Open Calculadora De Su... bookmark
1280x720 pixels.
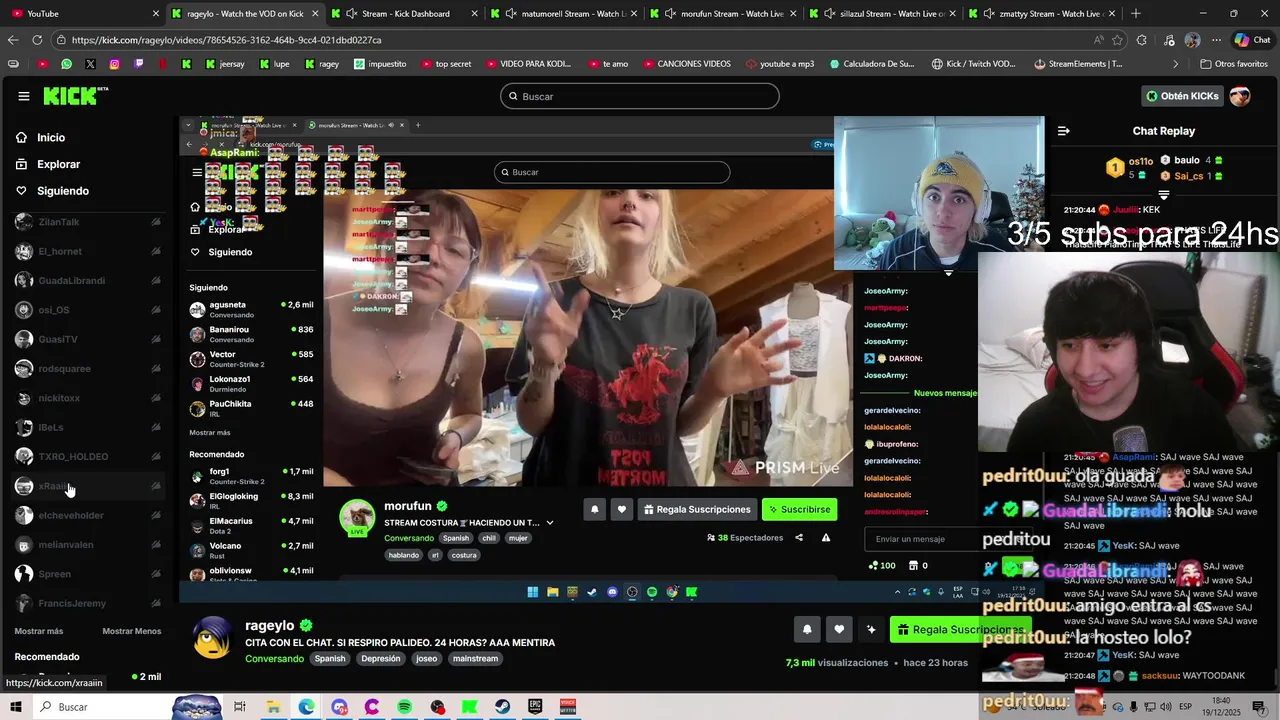coord(870,63)
